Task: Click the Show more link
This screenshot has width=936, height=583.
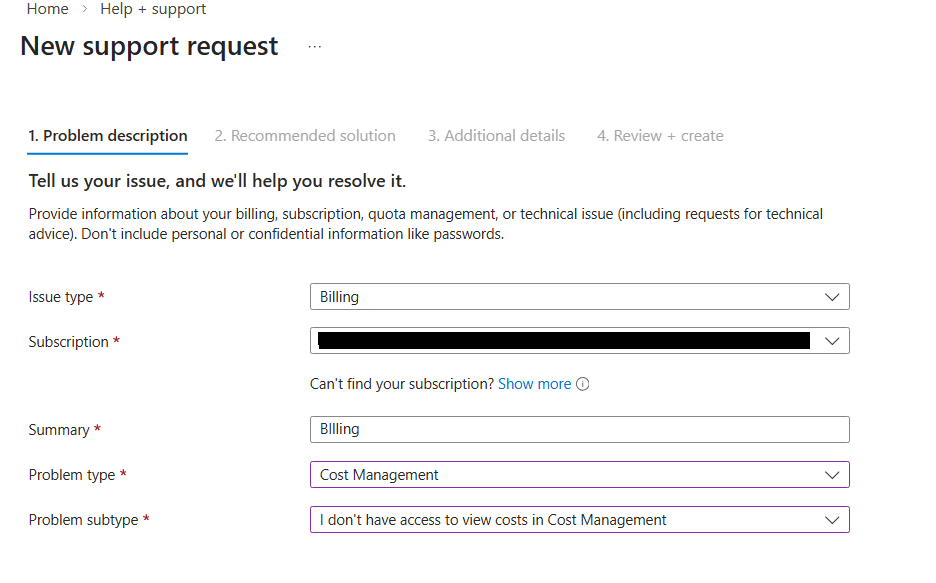Action: [x=534, y=384]
